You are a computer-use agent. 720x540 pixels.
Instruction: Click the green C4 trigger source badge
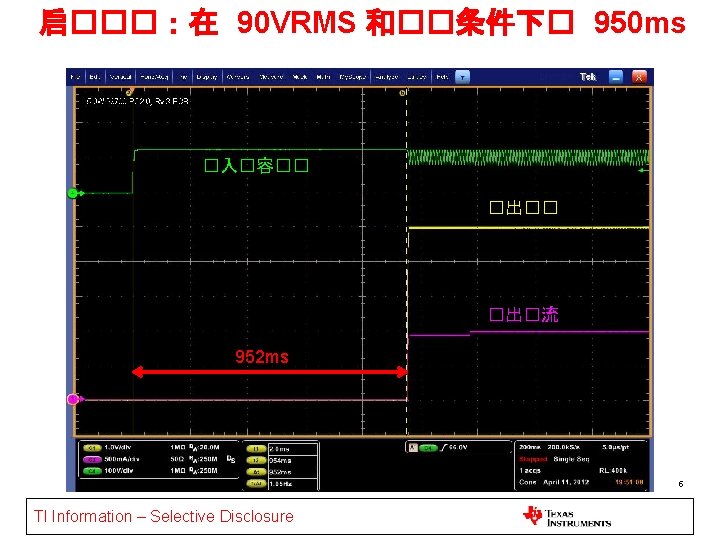pos(428,448)
